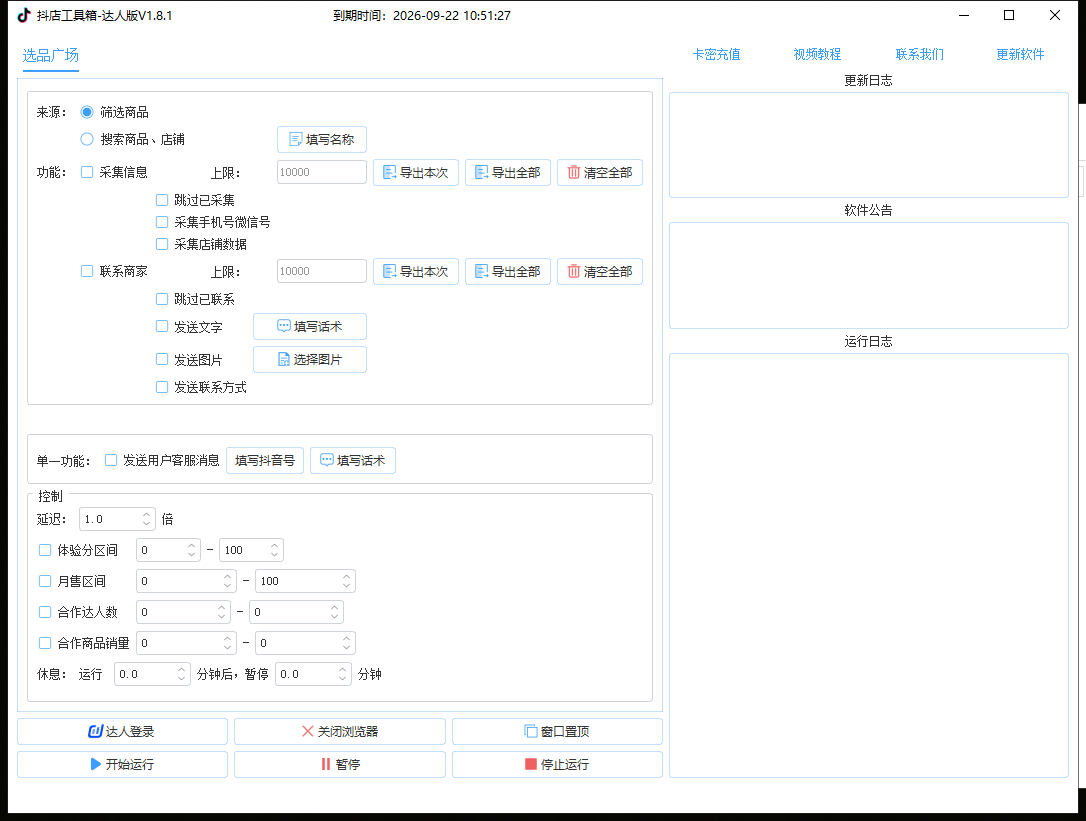
Task: Click the 延迟 multiplier spinner arrows
Action: (146, 519)
